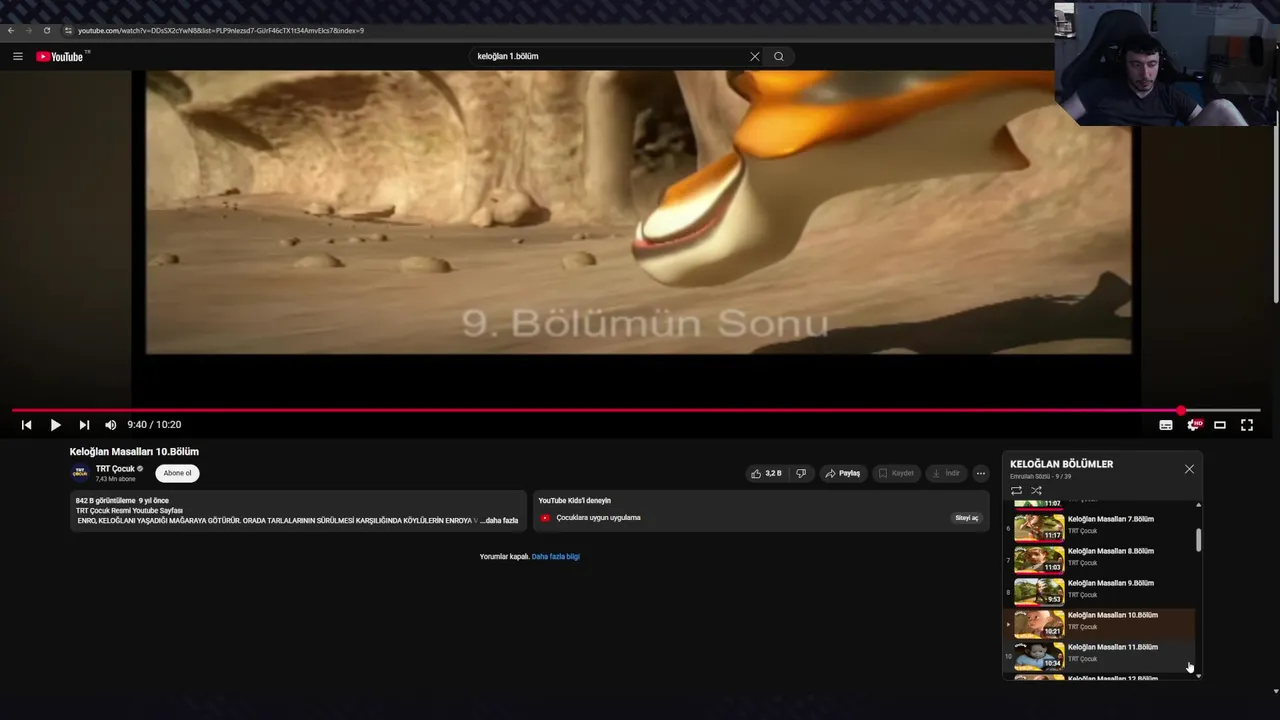1280x720 pixels.
Task: Click the playlist panel scrollbar thumb
Action: pos(1198,540)
